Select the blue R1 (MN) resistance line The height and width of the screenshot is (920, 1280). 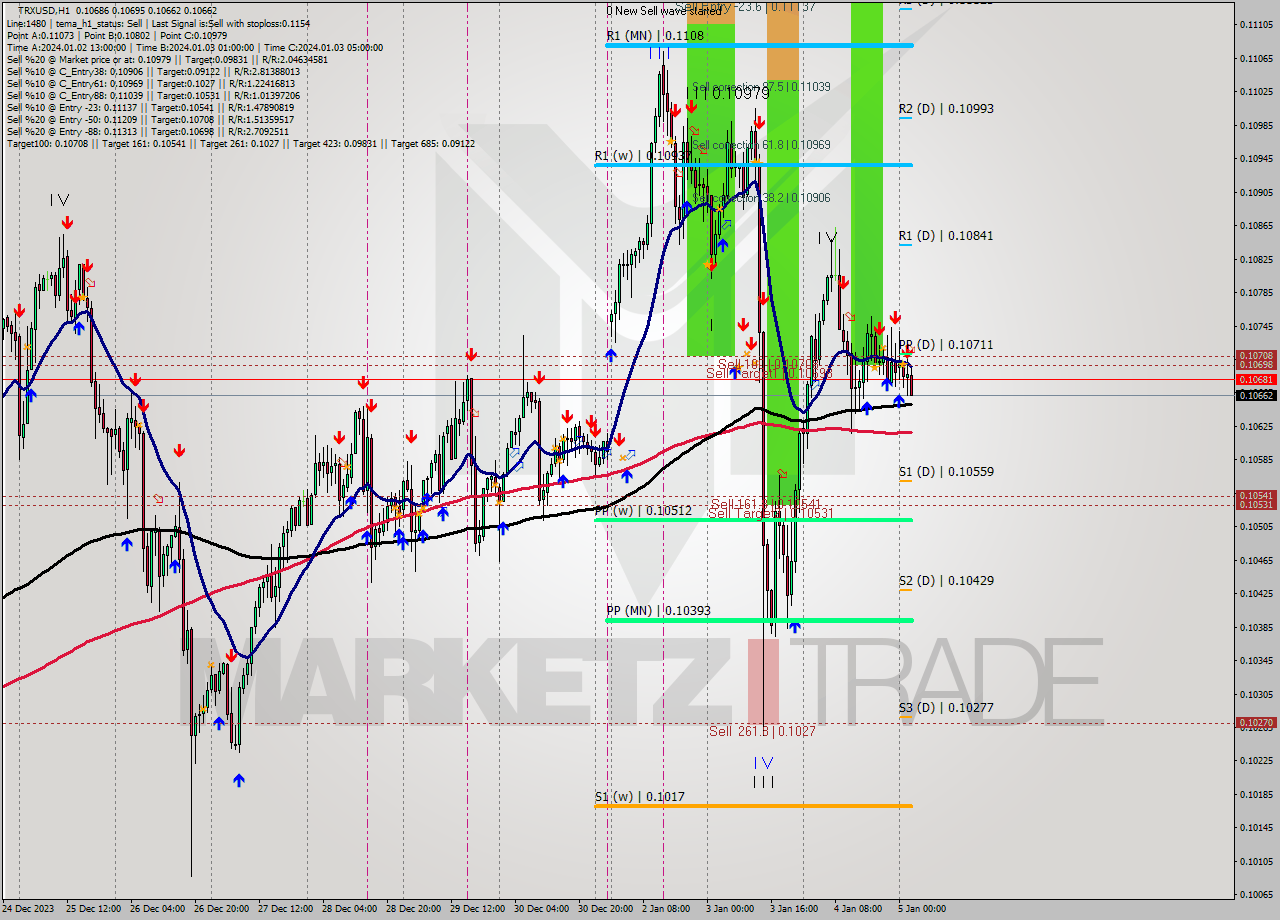coord(759,45)
